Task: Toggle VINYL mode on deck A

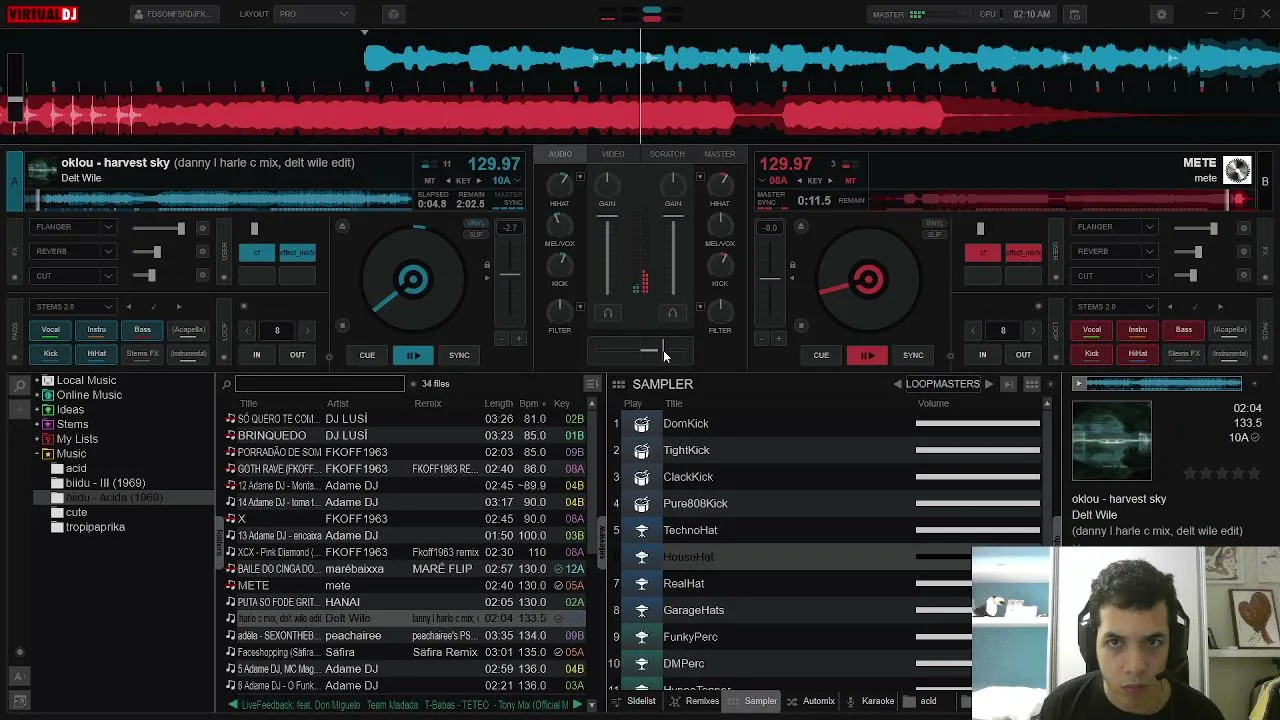Action: click(x=475, y=223)
